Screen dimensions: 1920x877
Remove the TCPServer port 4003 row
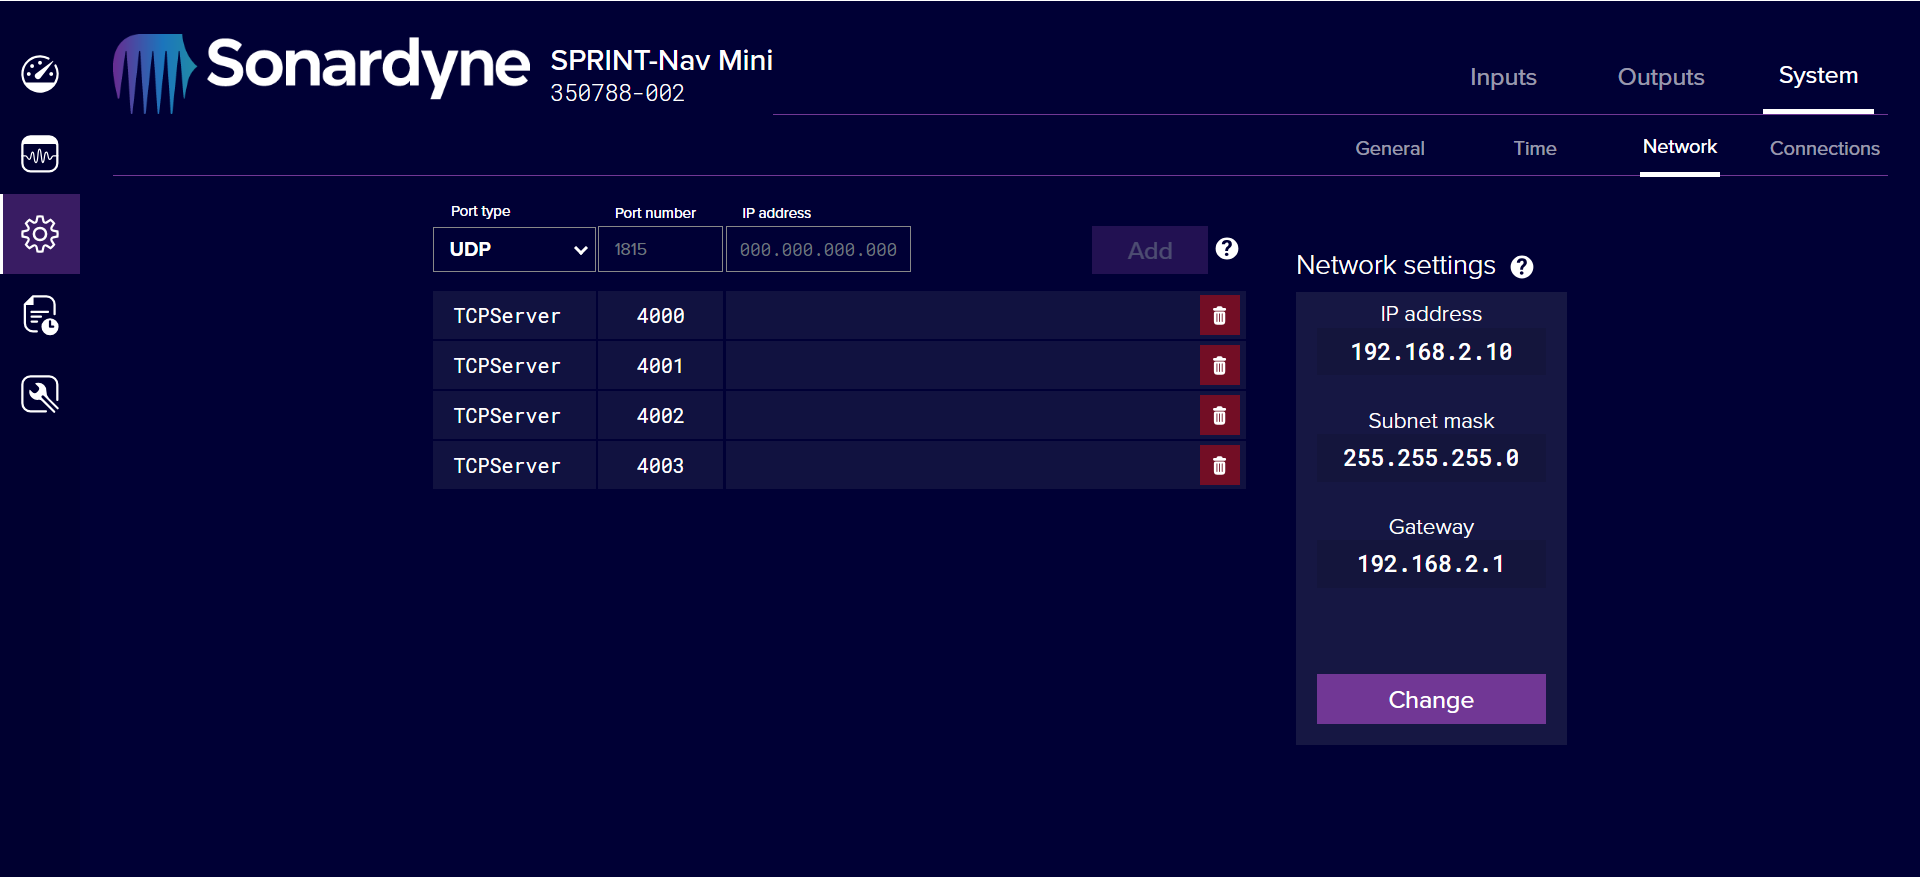1219,466
